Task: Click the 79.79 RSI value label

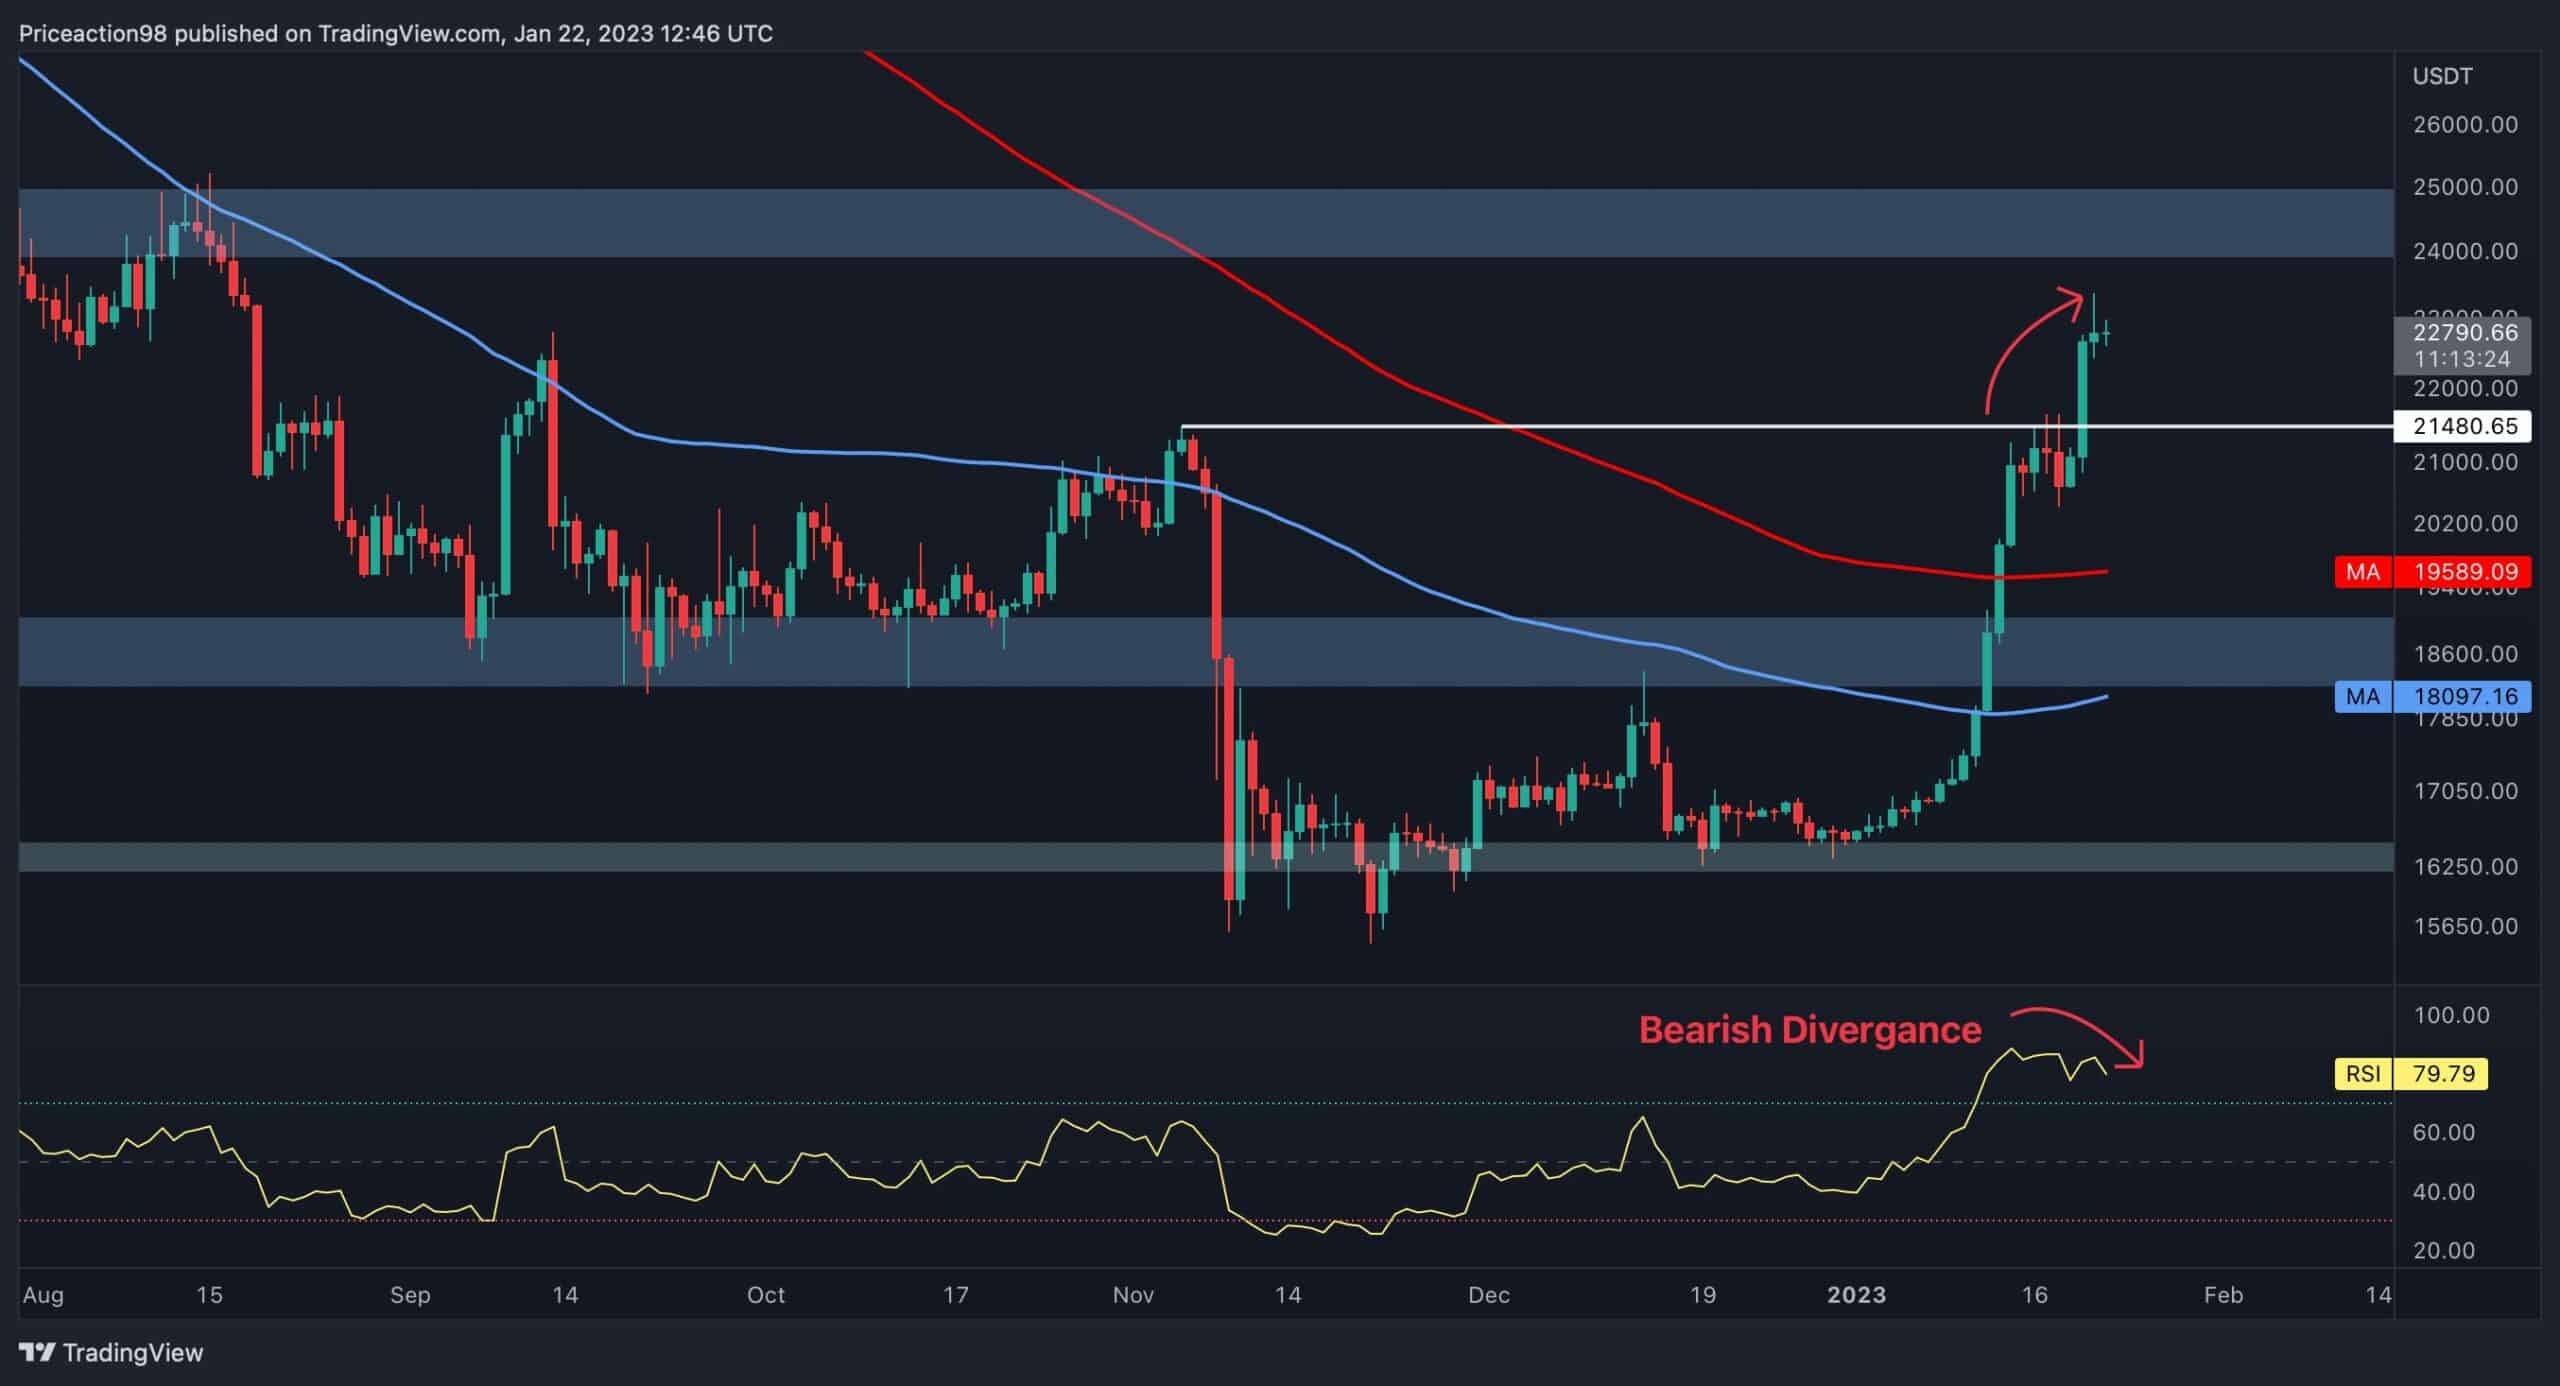Action: (2443, 1074)
